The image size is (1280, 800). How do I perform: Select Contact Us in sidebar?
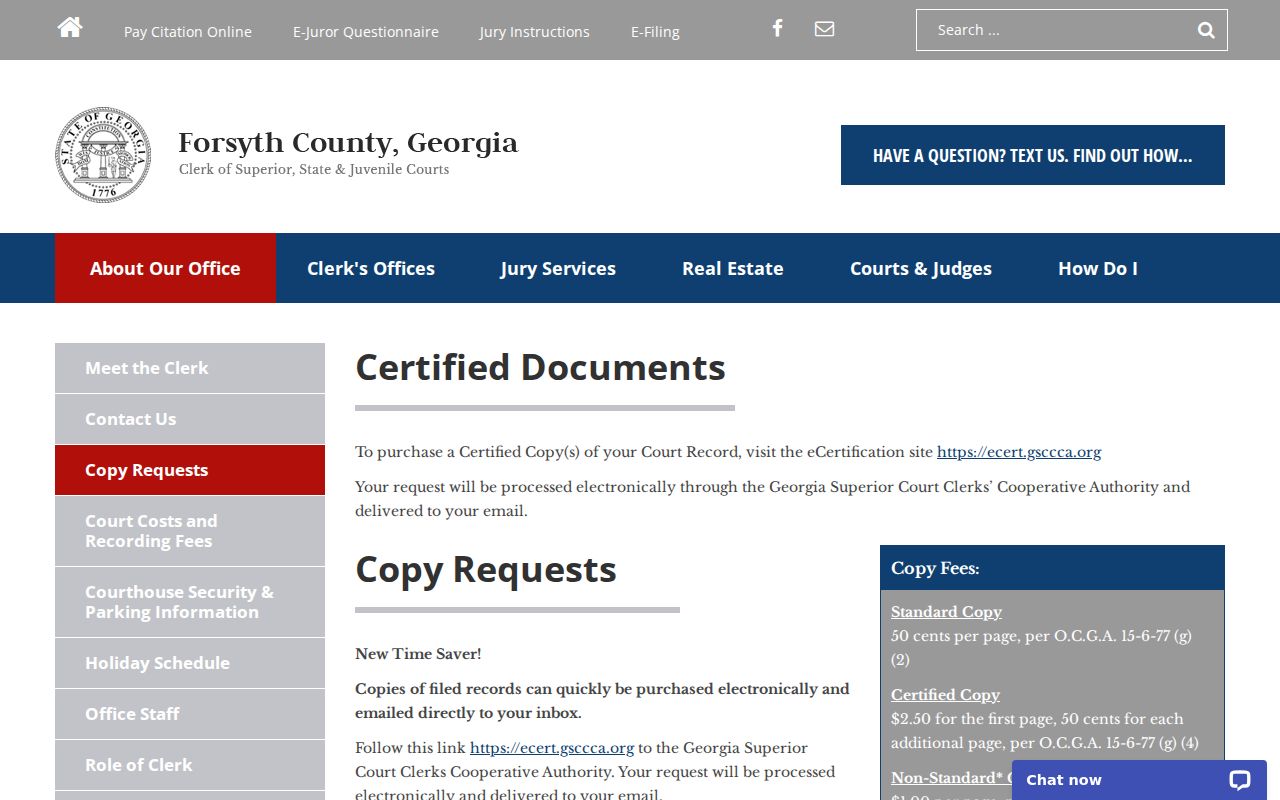[190, 419]
